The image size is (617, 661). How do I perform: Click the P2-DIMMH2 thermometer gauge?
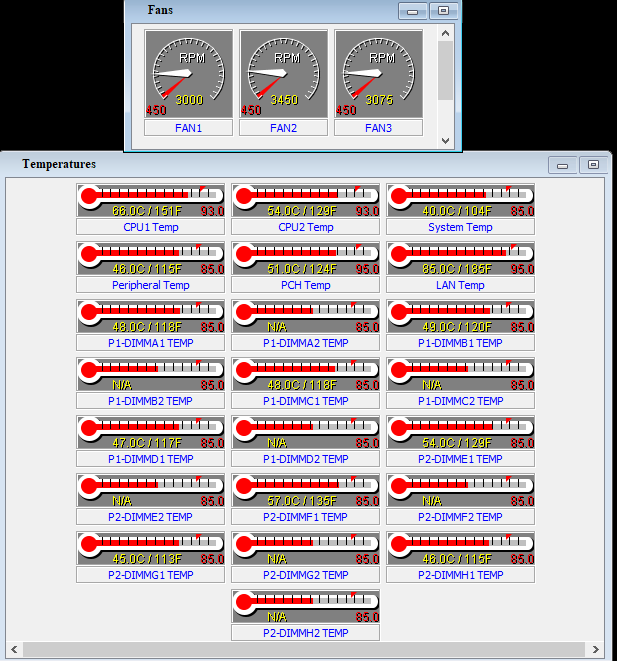click(x=306, y=606)
